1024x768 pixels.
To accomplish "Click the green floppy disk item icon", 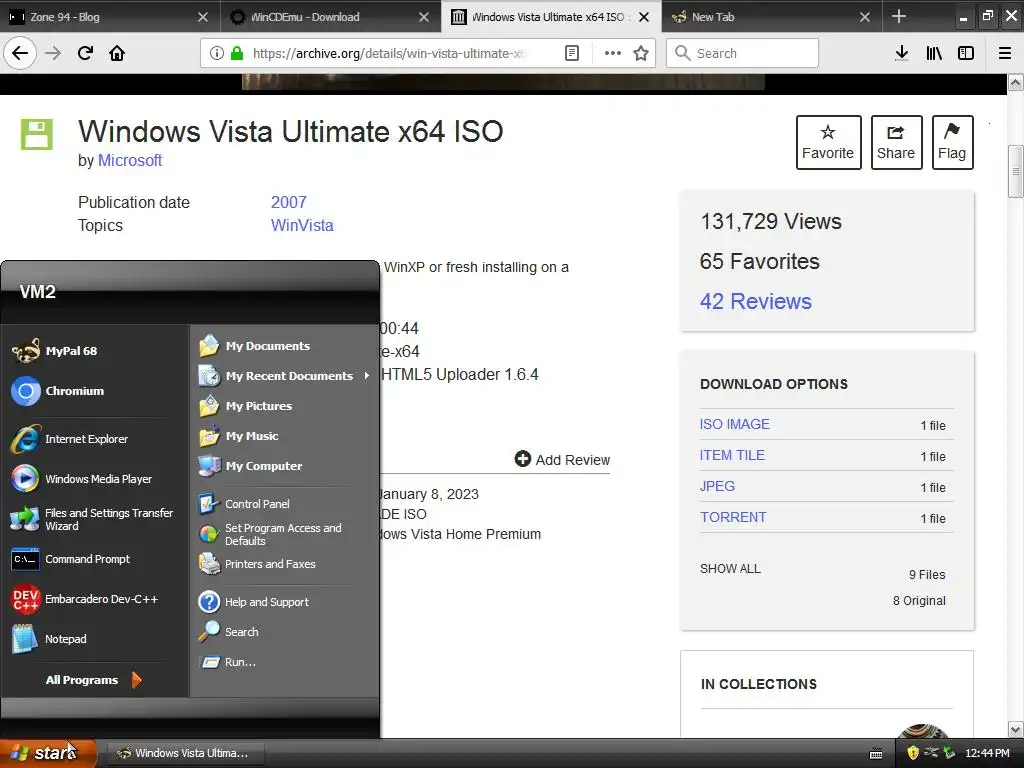I will pos(37,135).
